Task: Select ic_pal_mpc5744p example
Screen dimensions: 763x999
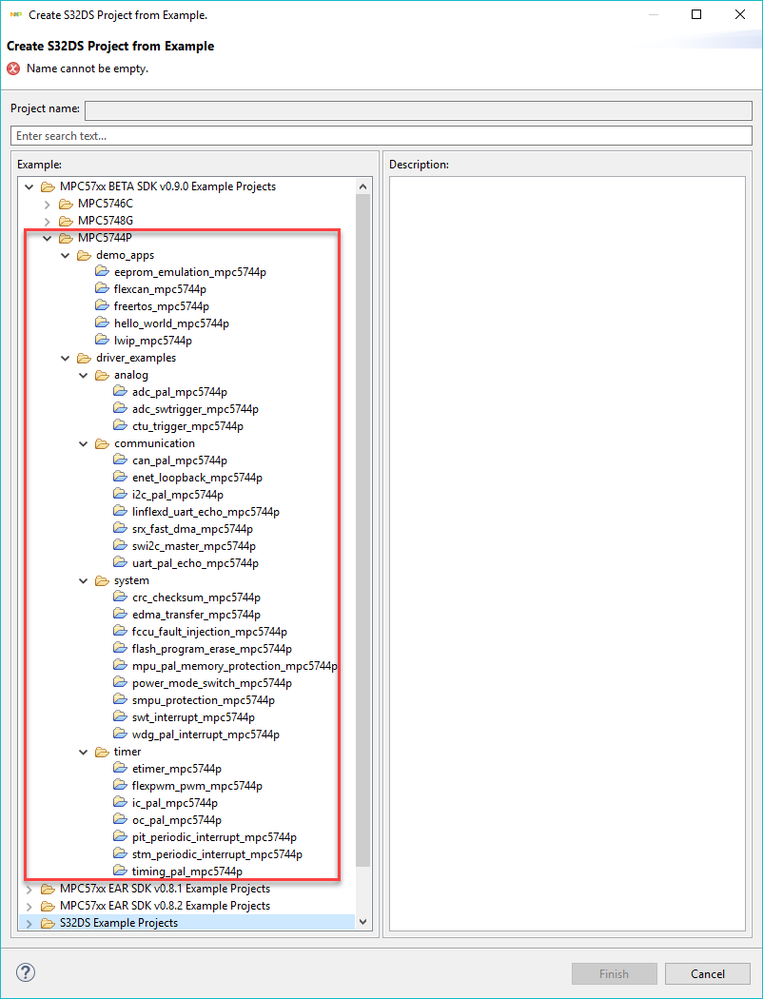Action: [x=175, y=803]
